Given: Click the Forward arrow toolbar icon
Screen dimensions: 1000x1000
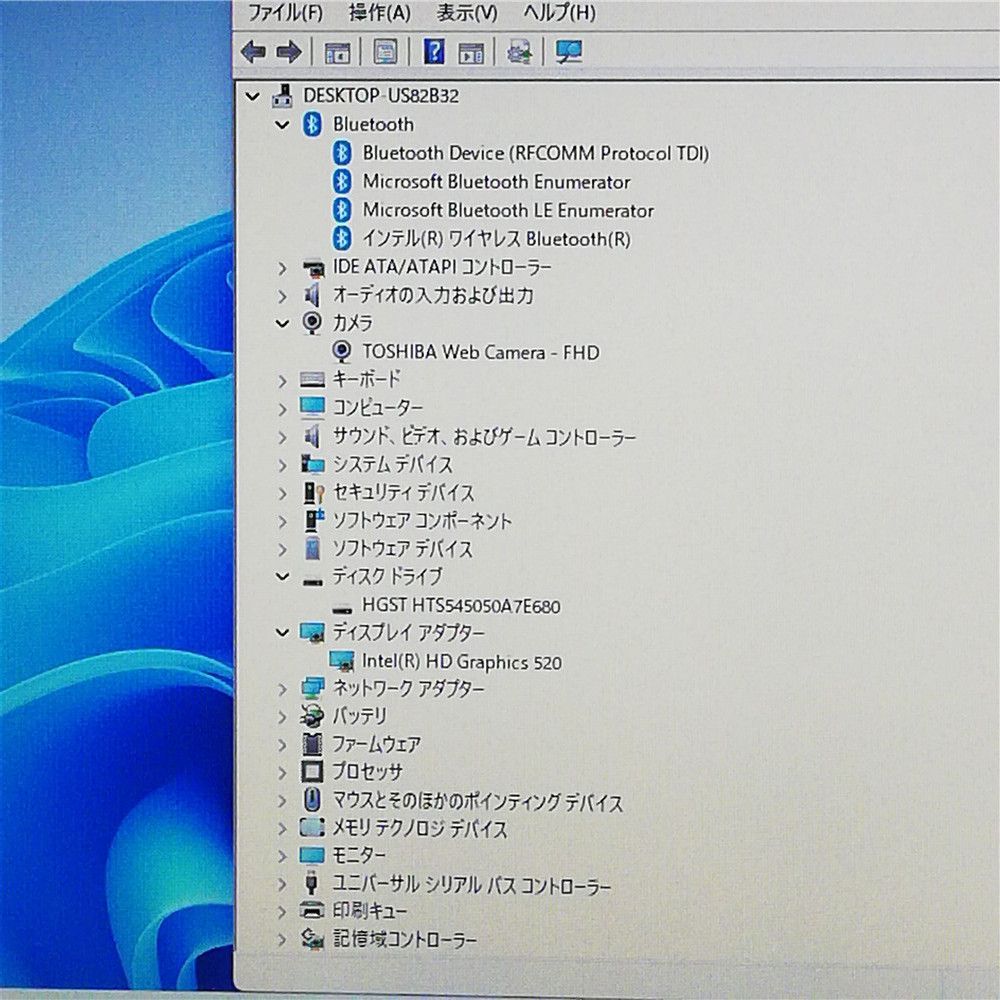Looking at the screenshot, I should [x=289, y=52].
